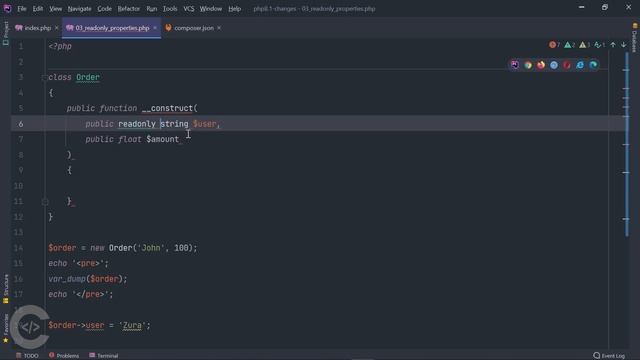
Task: Collapse the Order class fold marker
Action: (44, 77)
